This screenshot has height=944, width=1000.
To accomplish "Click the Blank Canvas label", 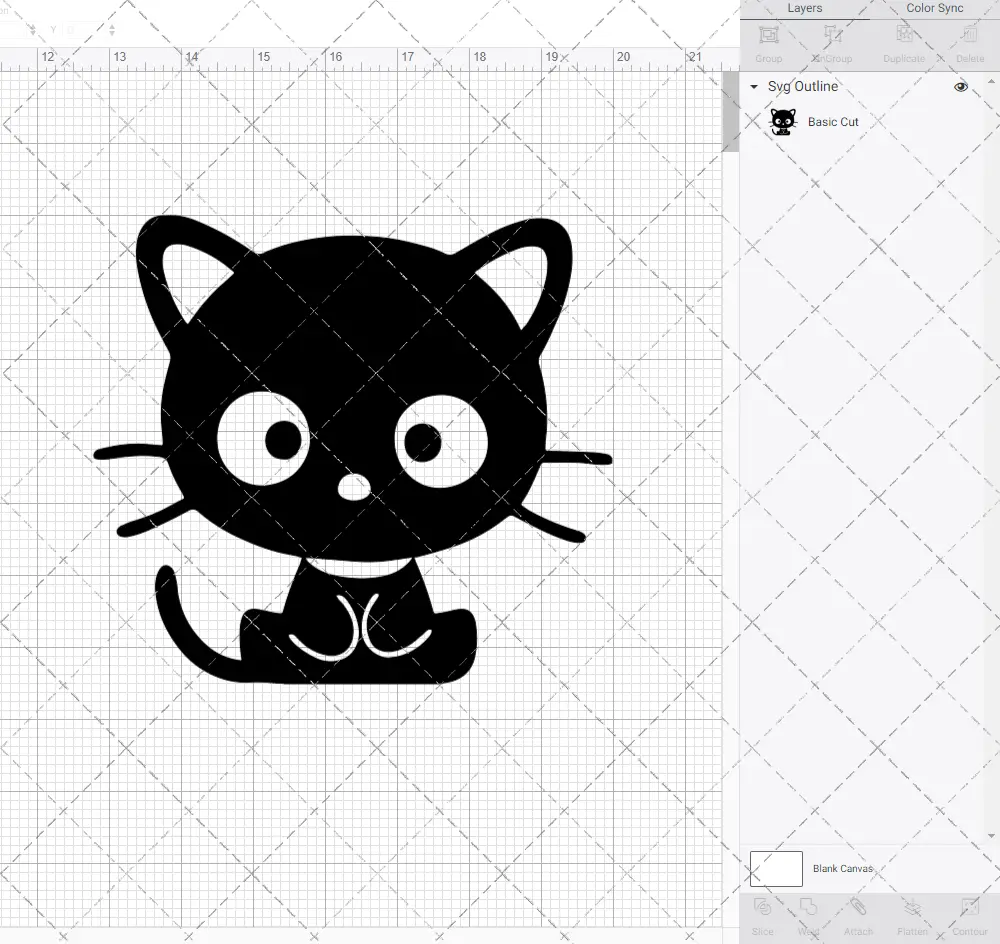I will click(843, 868).
